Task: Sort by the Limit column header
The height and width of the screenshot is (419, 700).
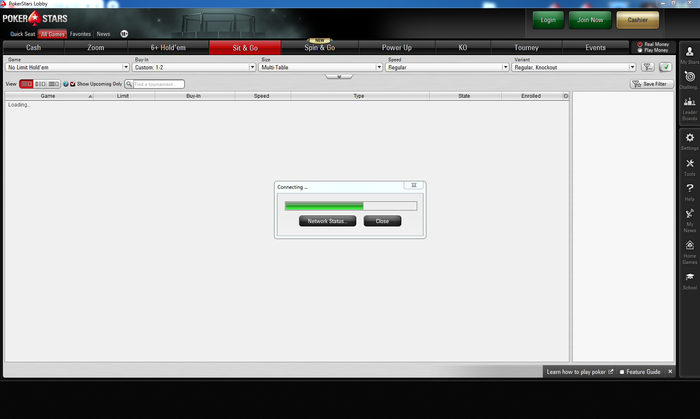Action: coord(123,96)
